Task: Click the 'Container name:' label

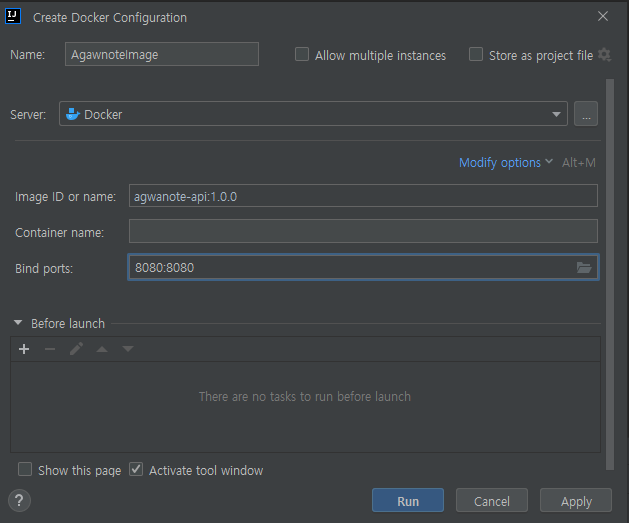Action: [59, 233]
